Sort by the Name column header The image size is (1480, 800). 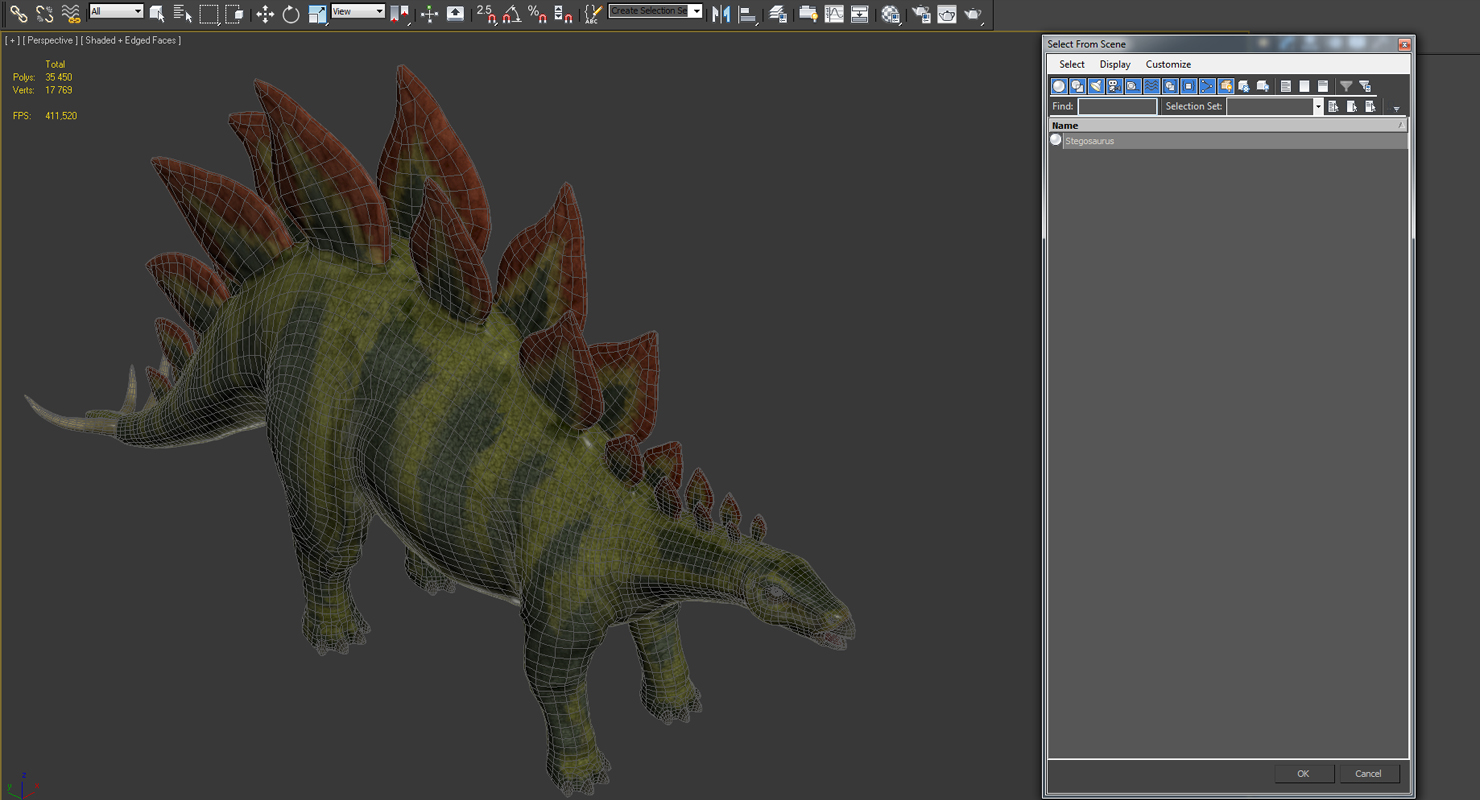(1227, 126)
